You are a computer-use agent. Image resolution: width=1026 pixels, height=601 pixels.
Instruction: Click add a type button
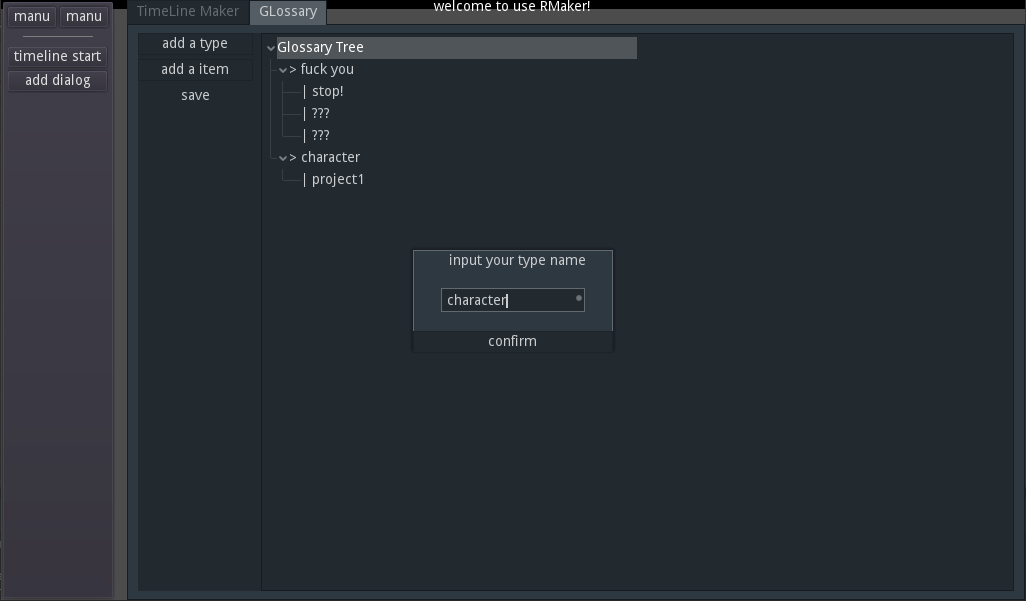point(195,43)
